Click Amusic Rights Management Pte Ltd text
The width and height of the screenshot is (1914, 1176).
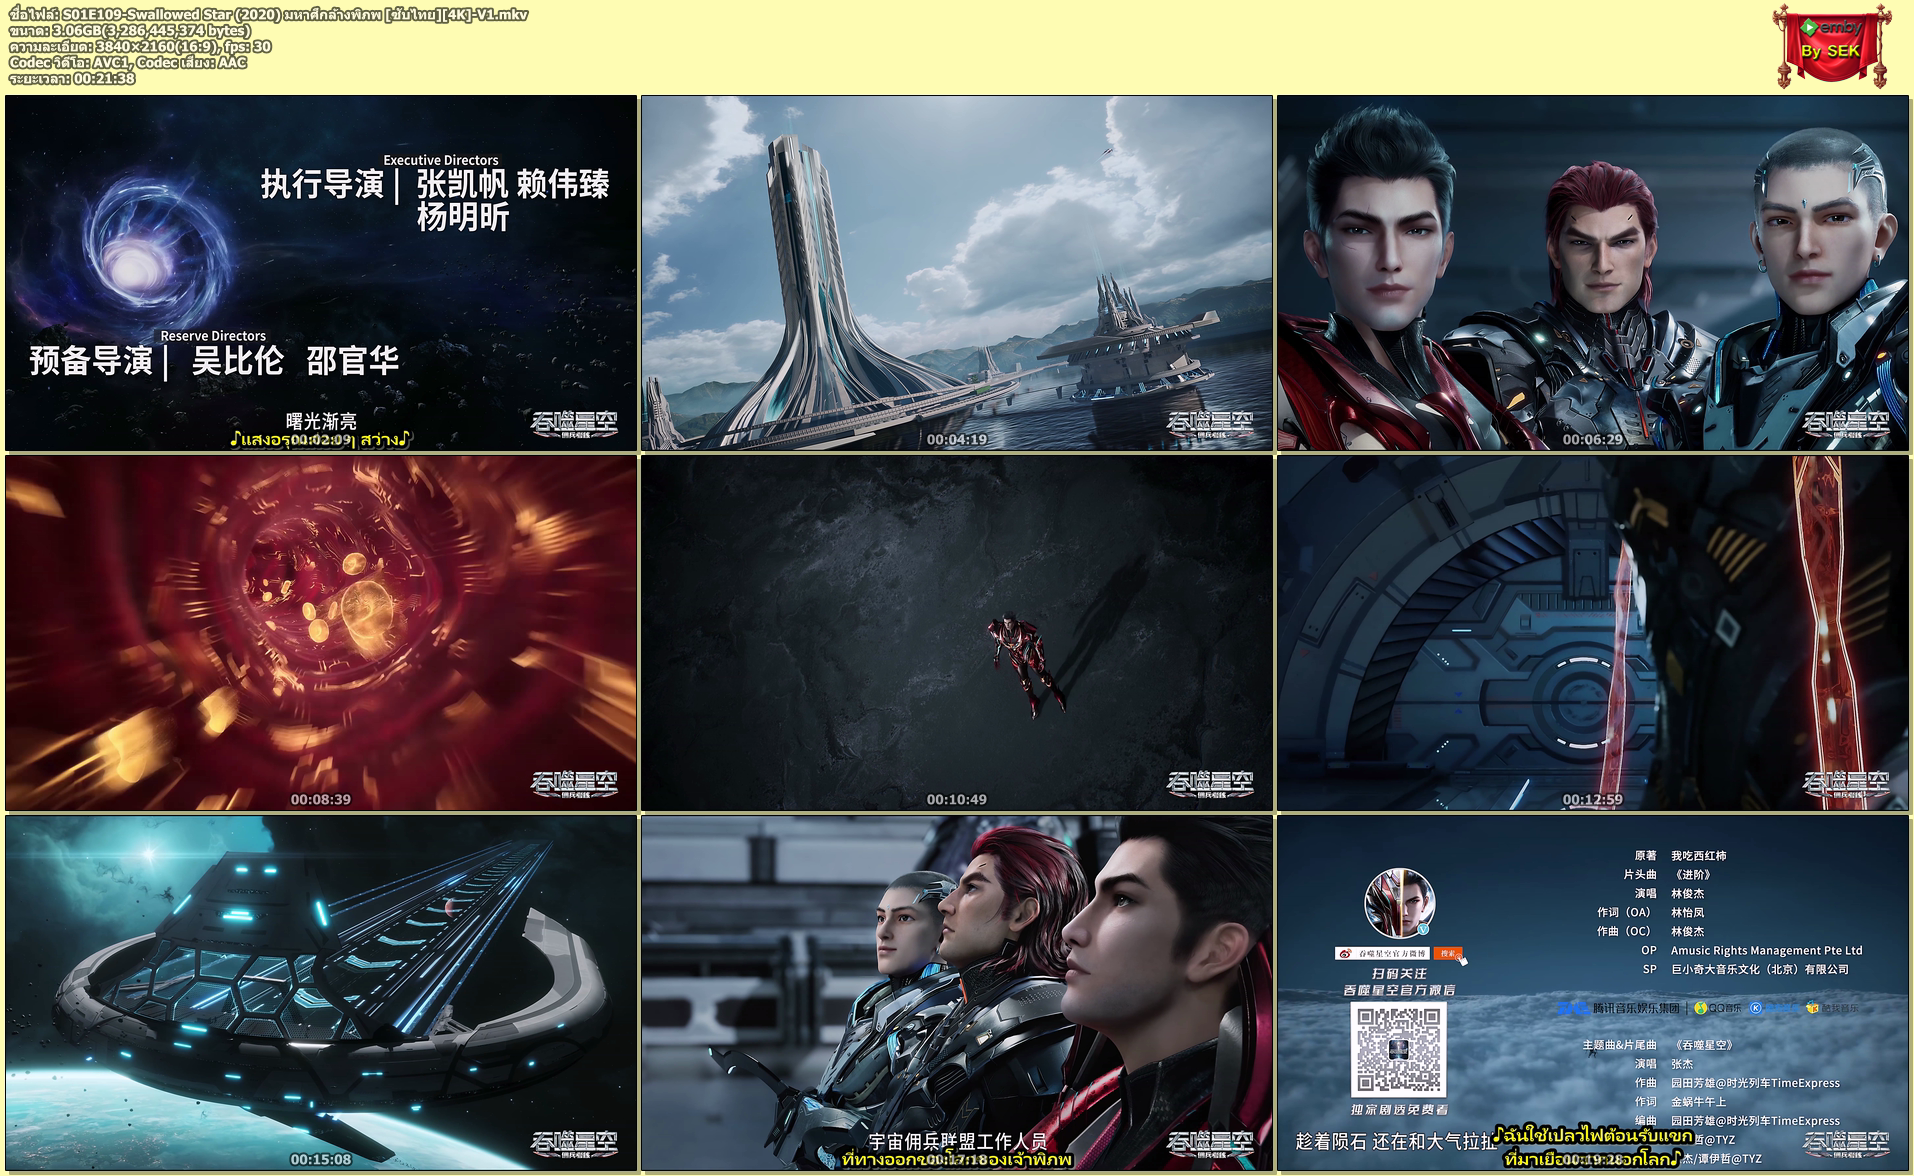point(1767,950)
